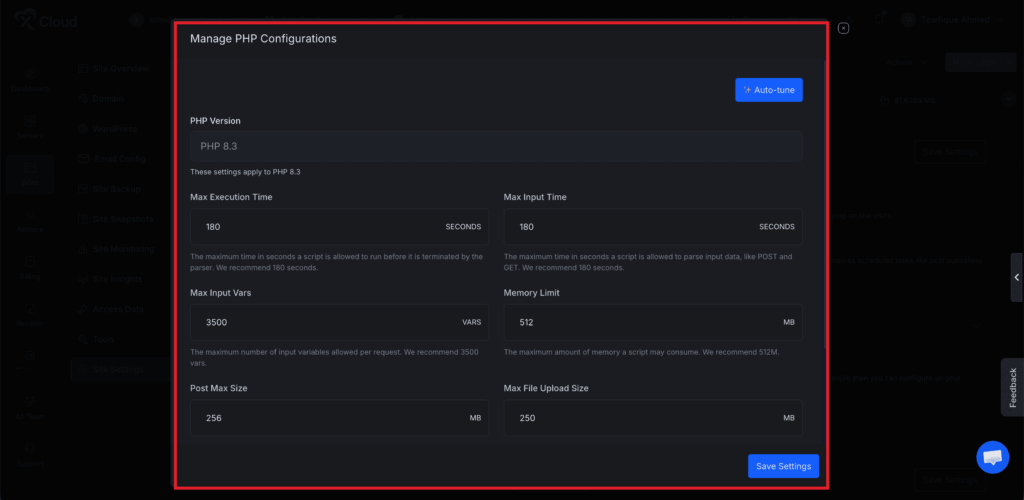1024x500 pixels.
Task: Click the Max File Upload Size field
Action: coord(635,418)
